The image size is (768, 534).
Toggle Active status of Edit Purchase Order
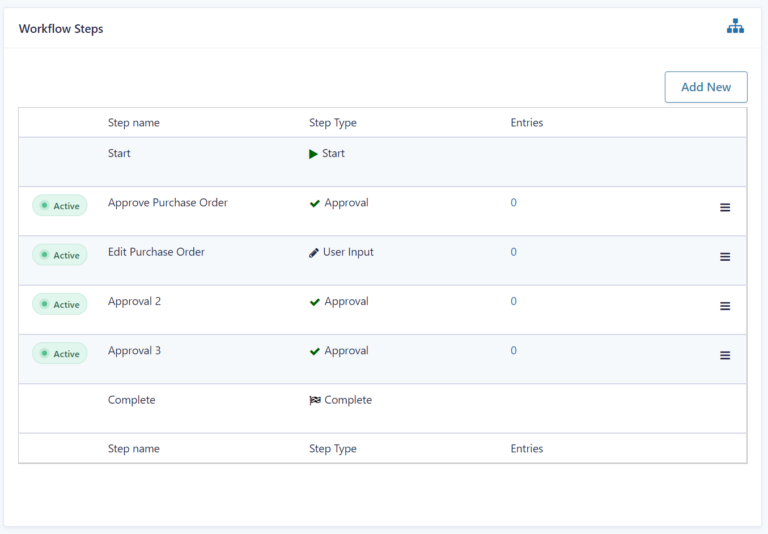coord(59,255)
